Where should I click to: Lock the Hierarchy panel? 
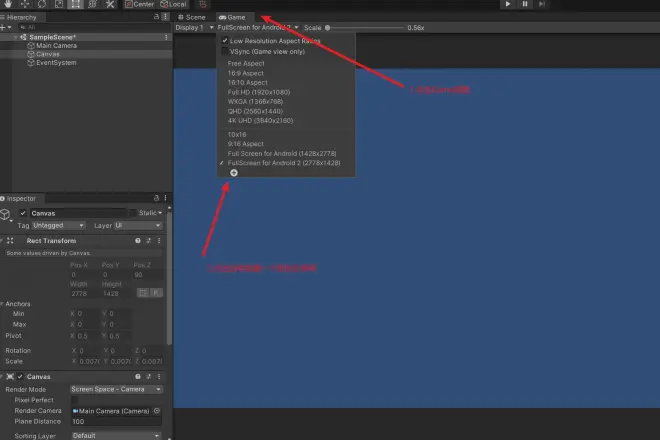tap(156, 17)
